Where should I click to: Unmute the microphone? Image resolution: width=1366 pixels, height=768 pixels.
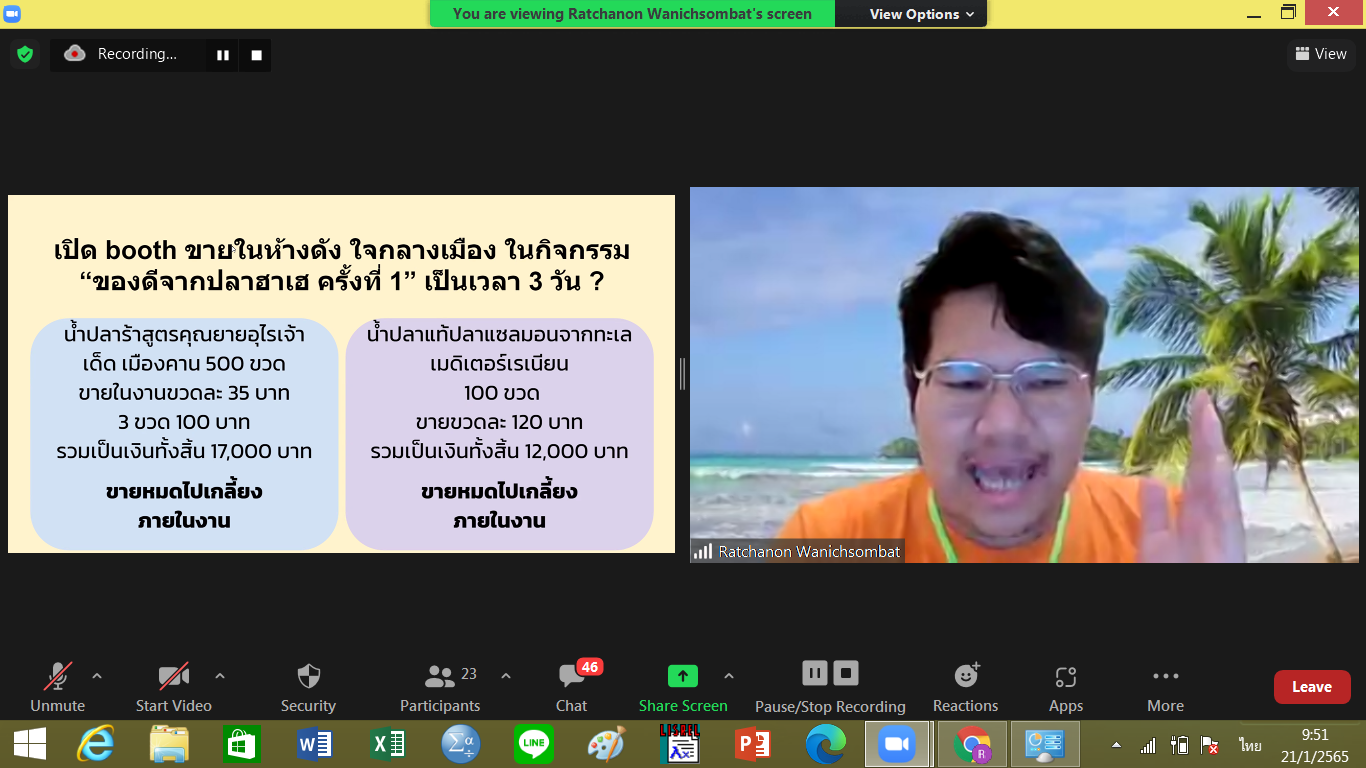click(57, 687)
